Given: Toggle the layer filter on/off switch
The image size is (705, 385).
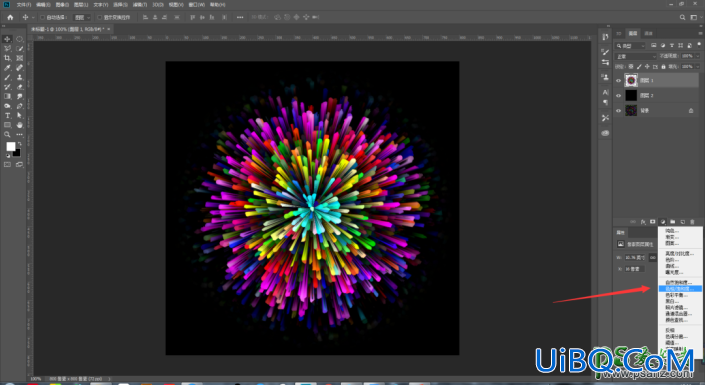Looking at the screenshot, I should [699, 45].
